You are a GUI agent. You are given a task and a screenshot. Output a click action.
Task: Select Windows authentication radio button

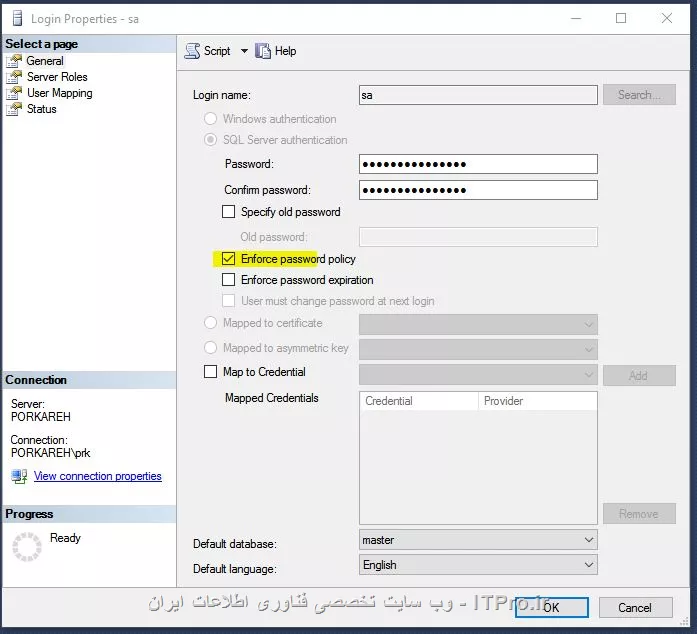coord(210,119)
